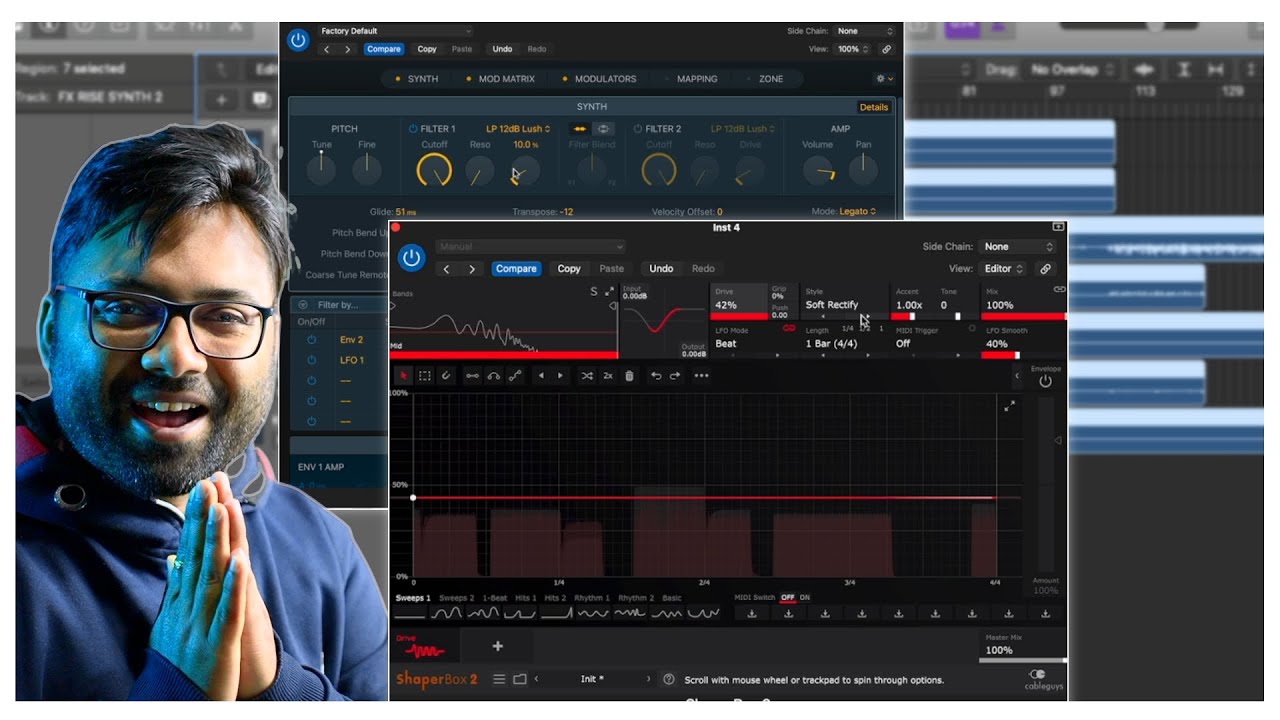Select serial filter routing button
Screen dimensions: 1280x720
tap(580, 128)
